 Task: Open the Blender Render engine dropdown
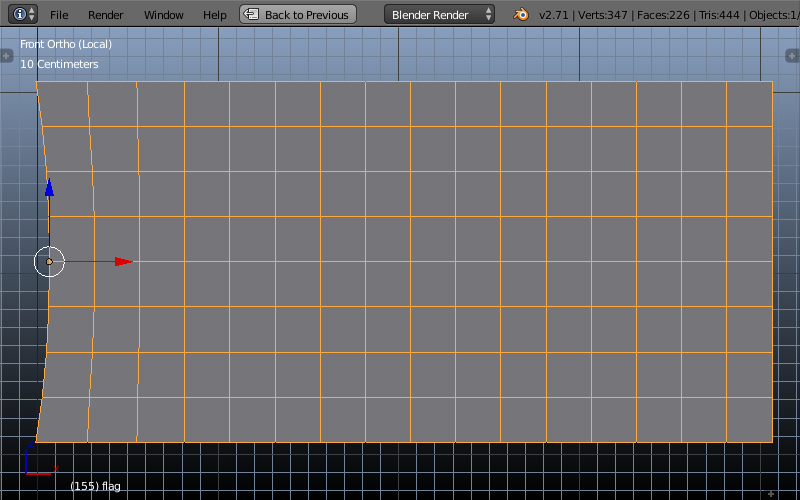coord(439,14)
